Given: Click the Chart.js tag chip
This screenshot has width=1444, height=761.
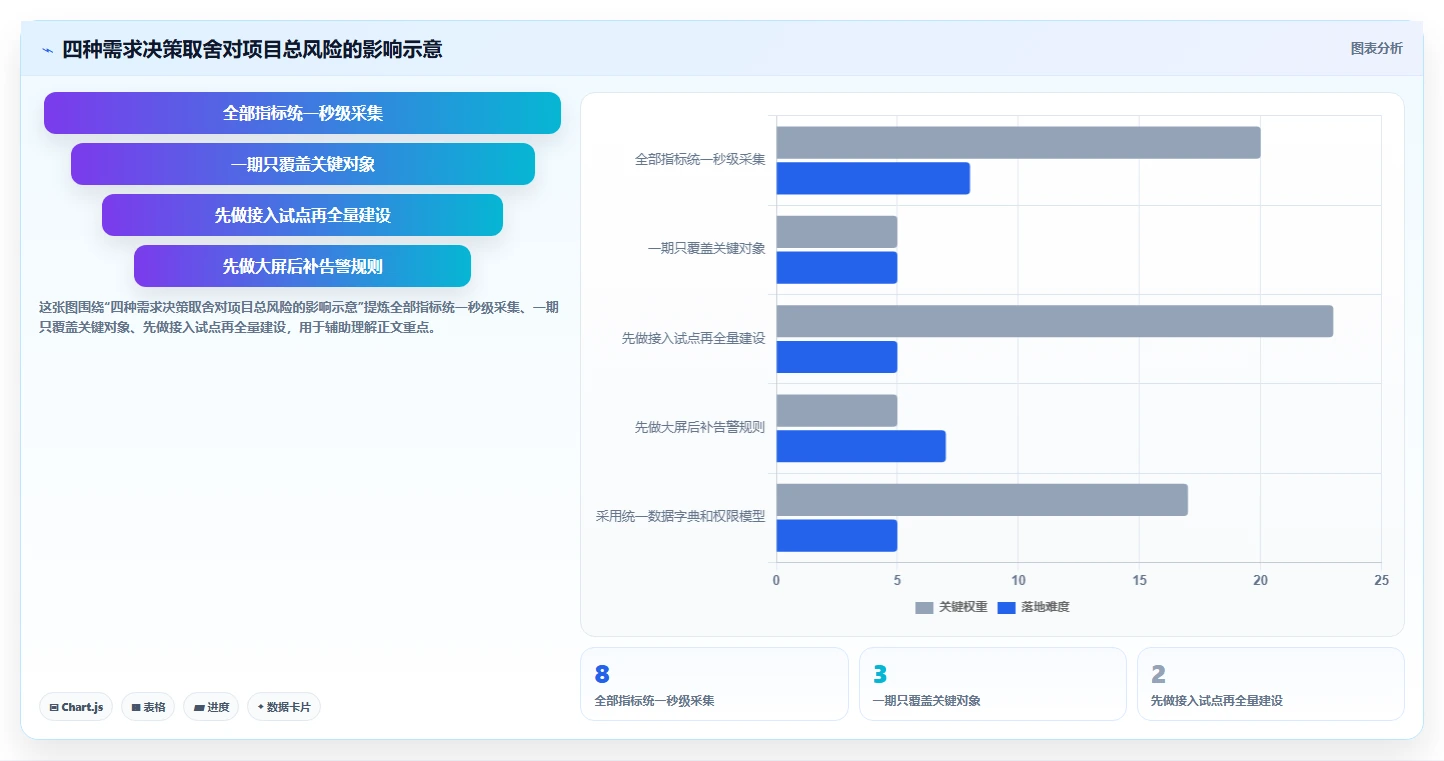Looking at the screenshot, I should pyautogui.click(x=77, y=707).
